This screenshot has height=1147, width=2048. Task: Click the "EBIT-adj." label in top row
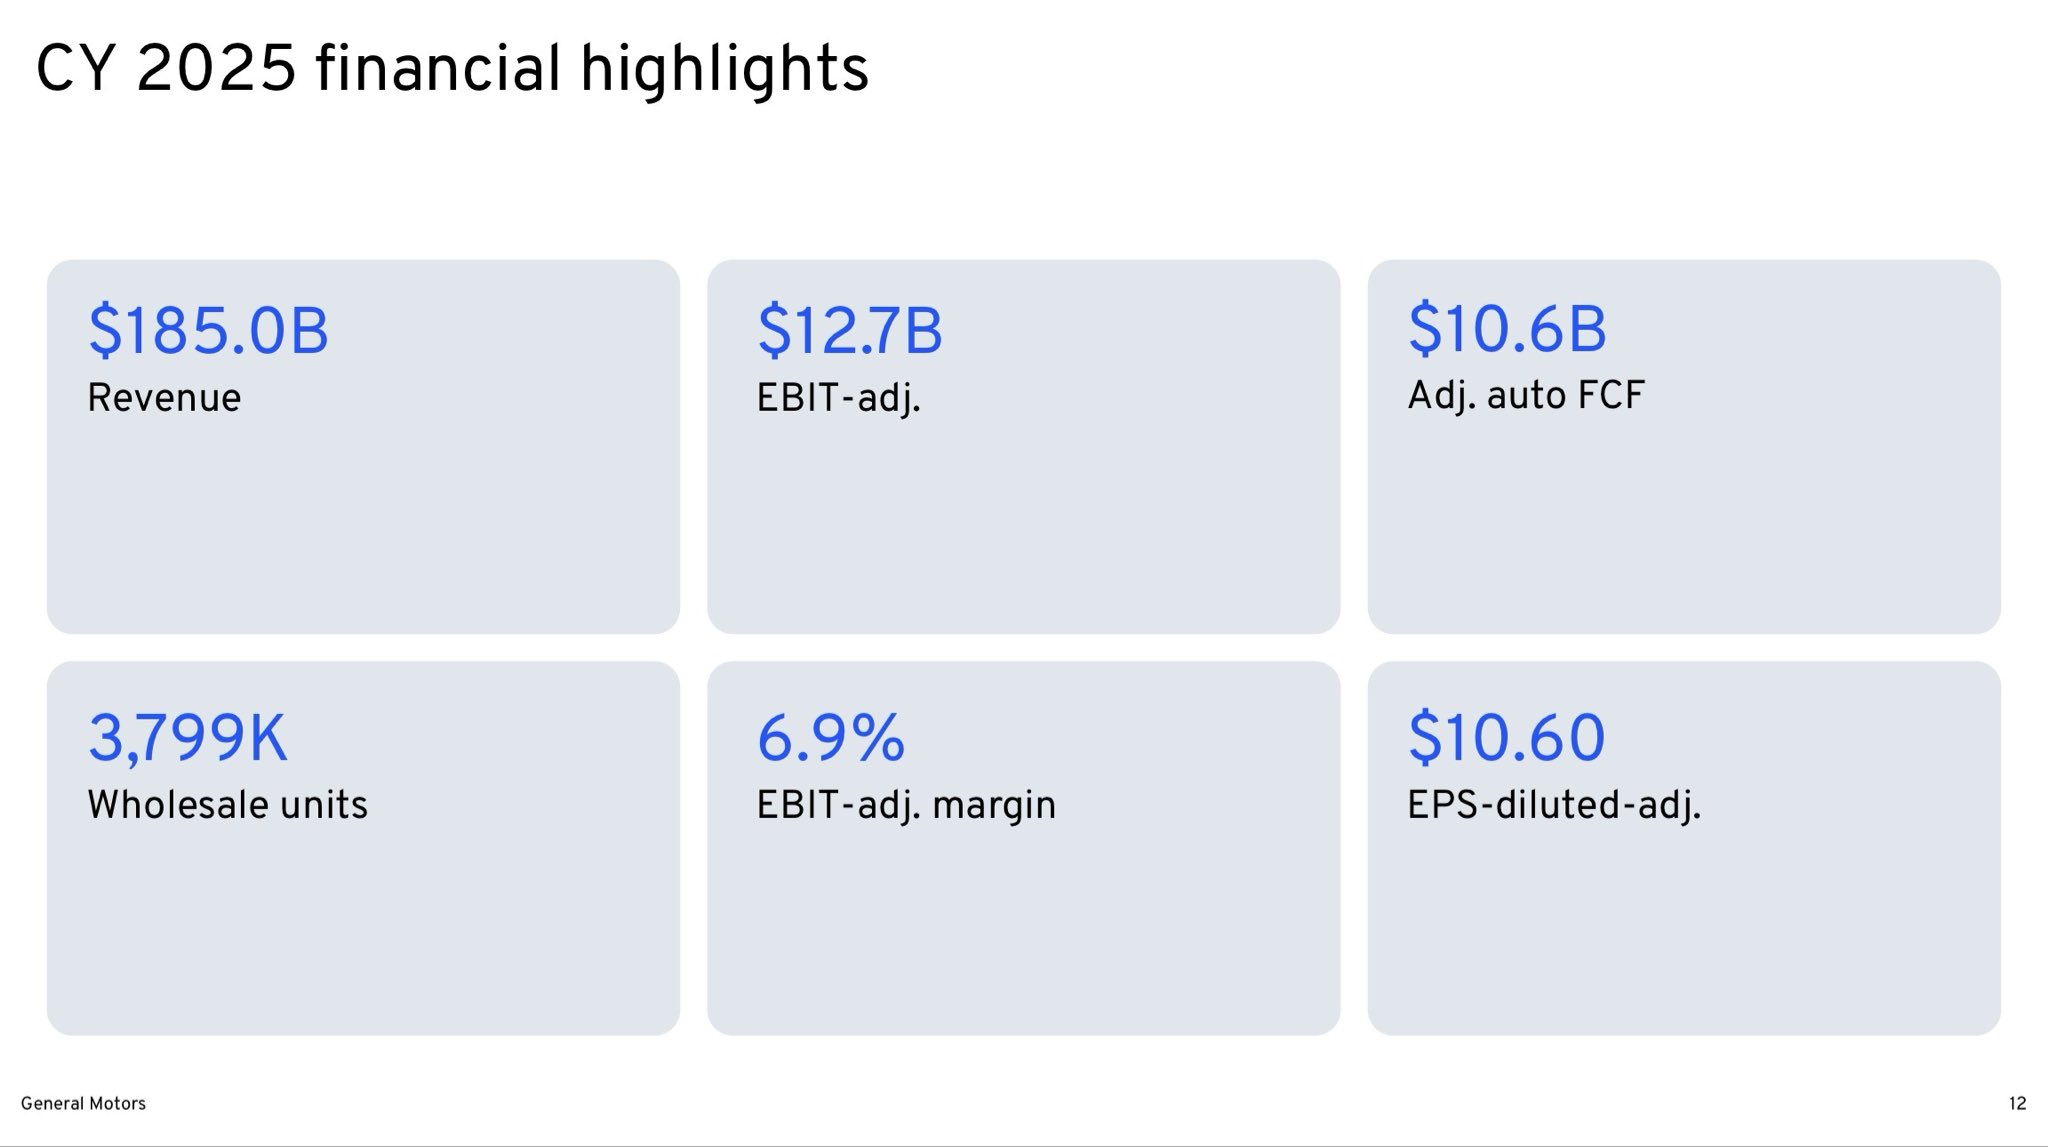point(838,398)
